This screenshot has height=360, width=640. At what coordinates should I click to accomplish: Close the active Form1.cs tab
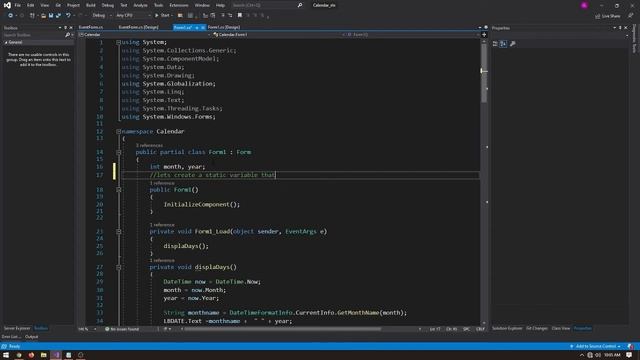203,27
